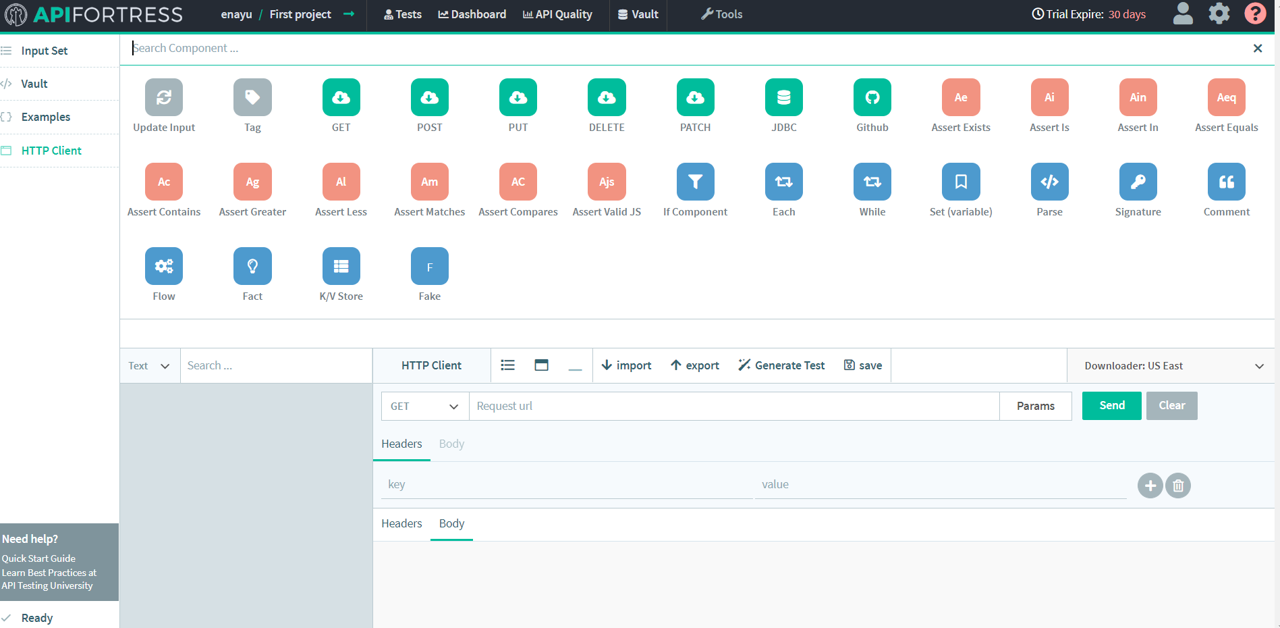The image size is (1280, 628).
Task: Close the component search panel
Action: [1257, 48]
